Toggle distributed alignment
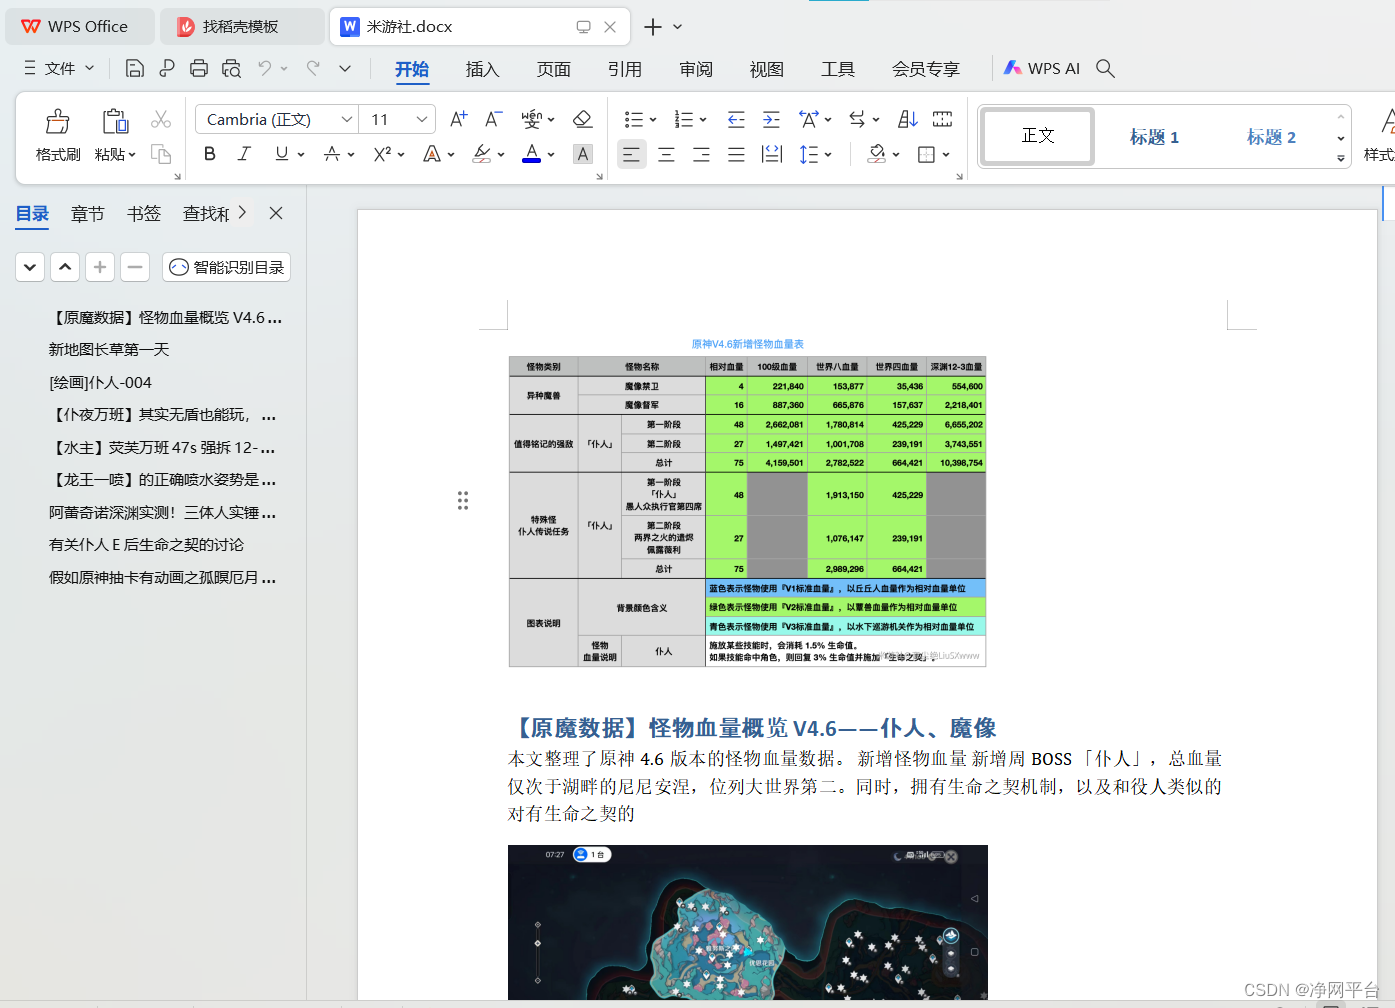Screen dimensions: 1395x1008 pos(772,154)
